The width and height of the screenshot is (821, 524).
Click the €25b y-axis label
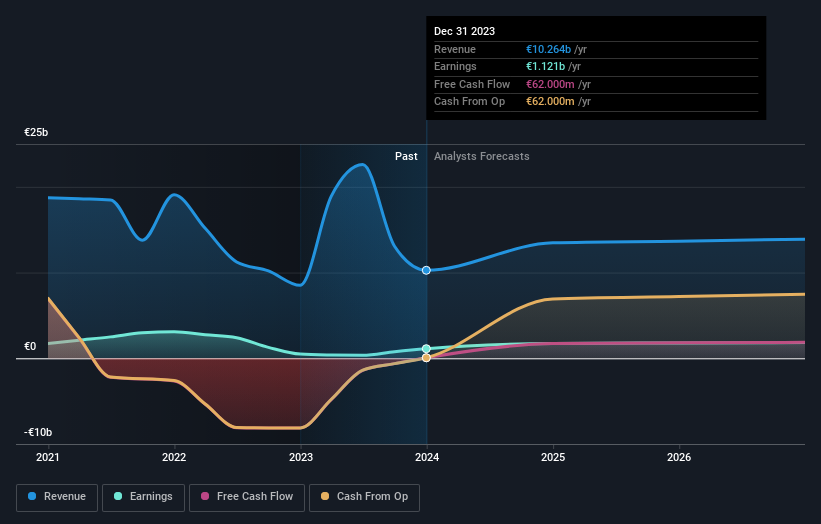coord(36,132)
